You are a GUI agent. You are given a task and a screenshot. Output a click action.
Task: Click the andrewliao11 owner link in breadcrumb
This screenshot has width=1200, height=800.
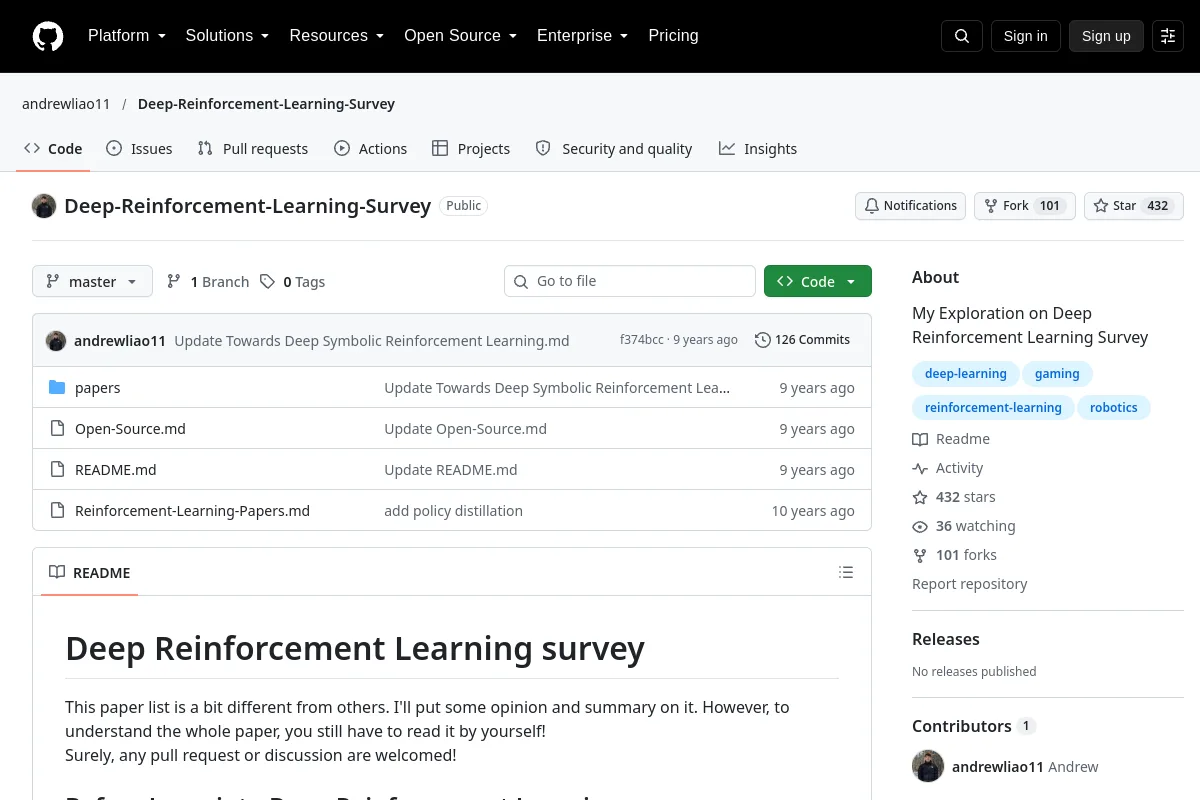click(x=66, y=104)
